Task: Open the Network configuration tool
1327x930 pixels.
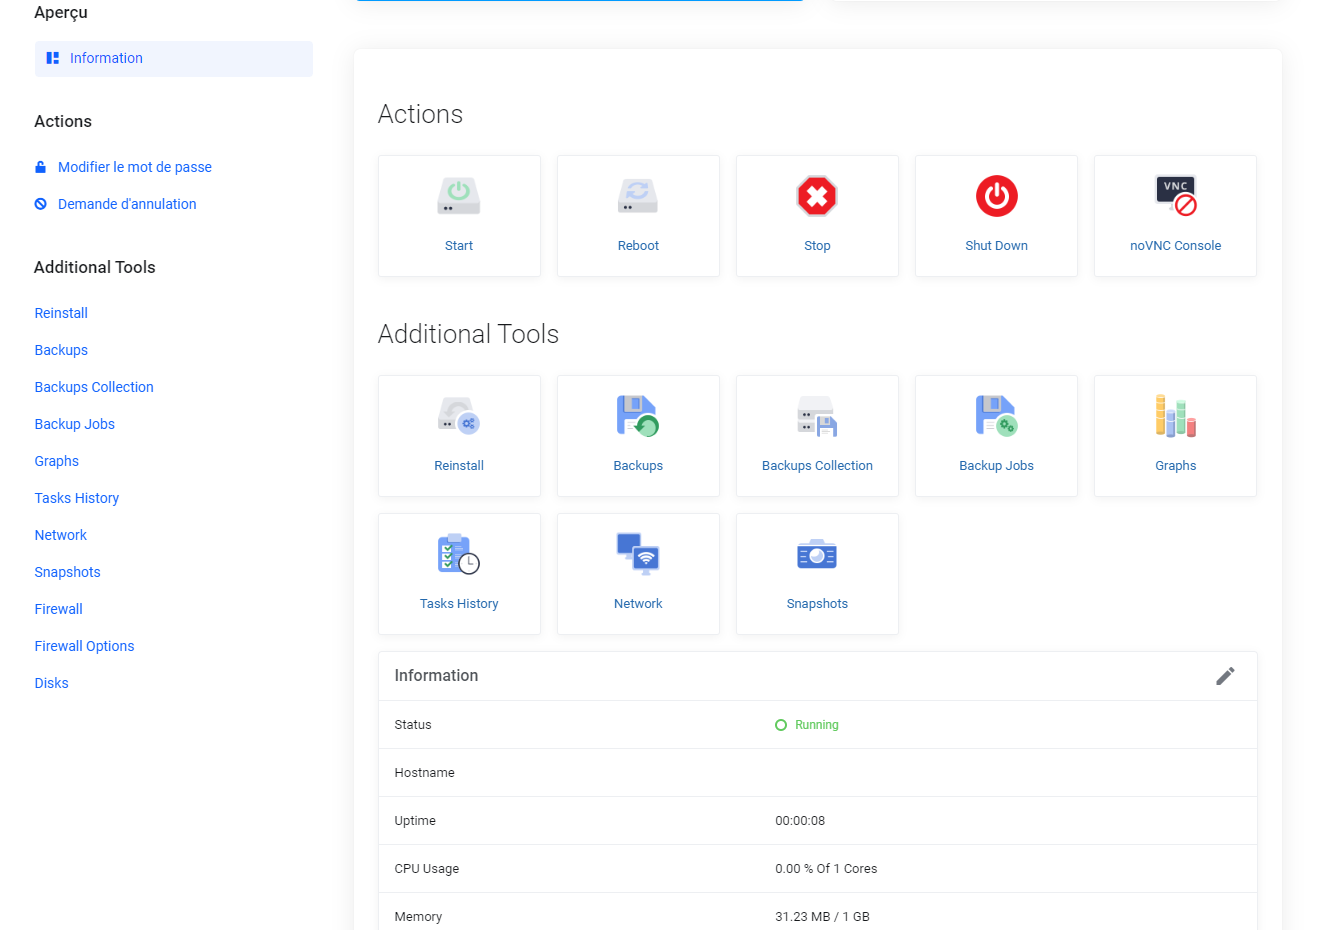Action: (x=638, y=573)
